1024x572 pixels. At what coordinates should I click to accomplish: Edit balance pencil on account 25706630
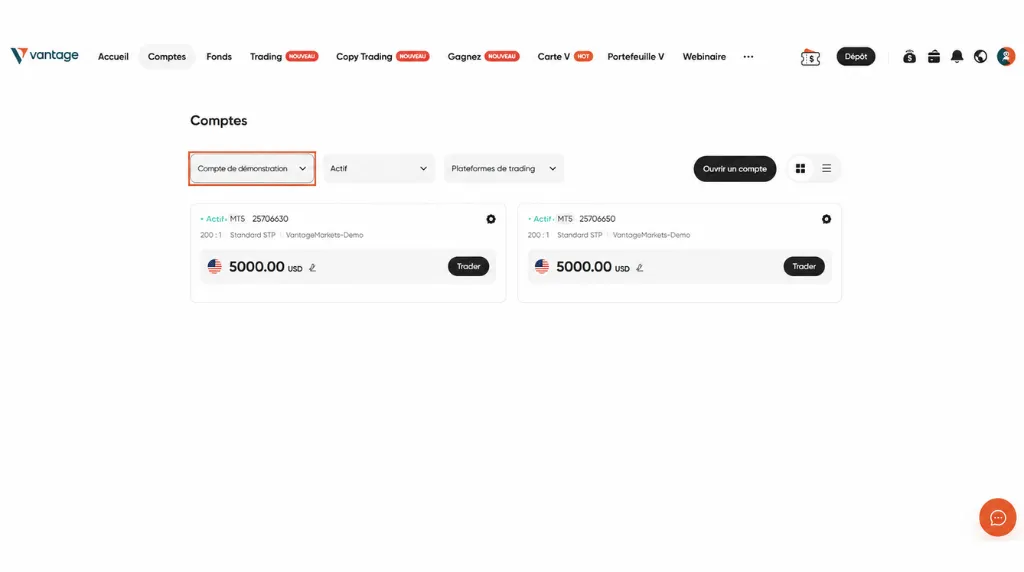tap(312, 268)
